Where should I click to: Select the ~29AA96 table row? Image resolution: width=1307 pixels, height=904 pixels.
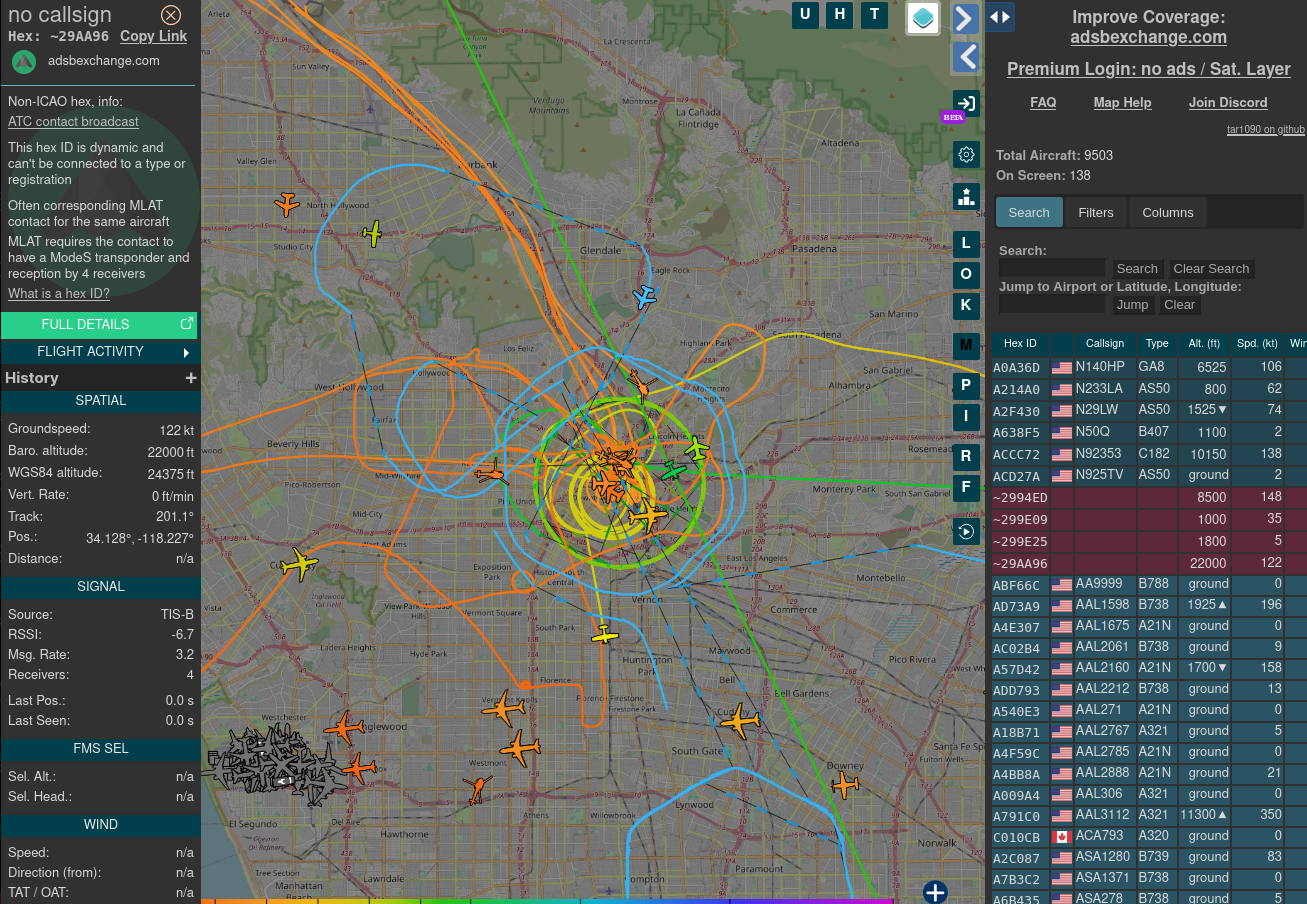coord(1148,563)
